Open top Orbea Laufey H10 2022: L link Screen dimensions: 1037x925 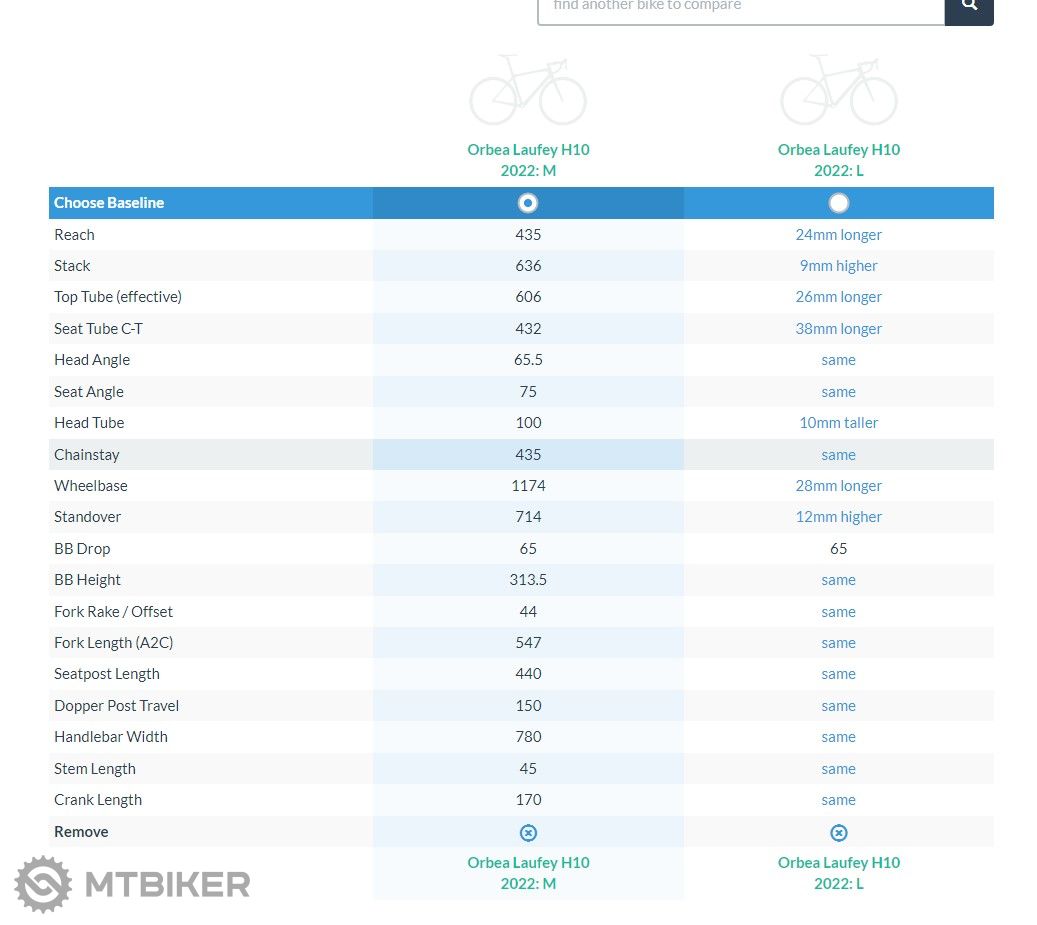pos(838,160)
